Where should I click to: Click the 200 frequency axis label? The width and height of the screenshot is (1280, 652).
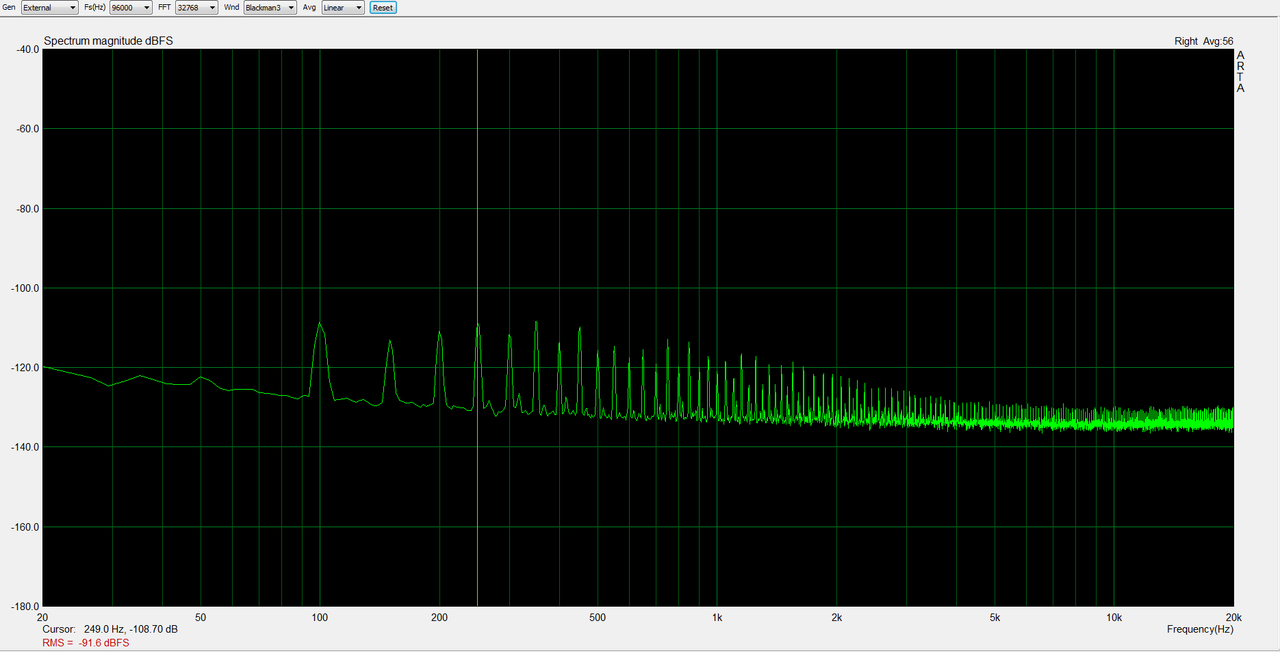point(439,617)
